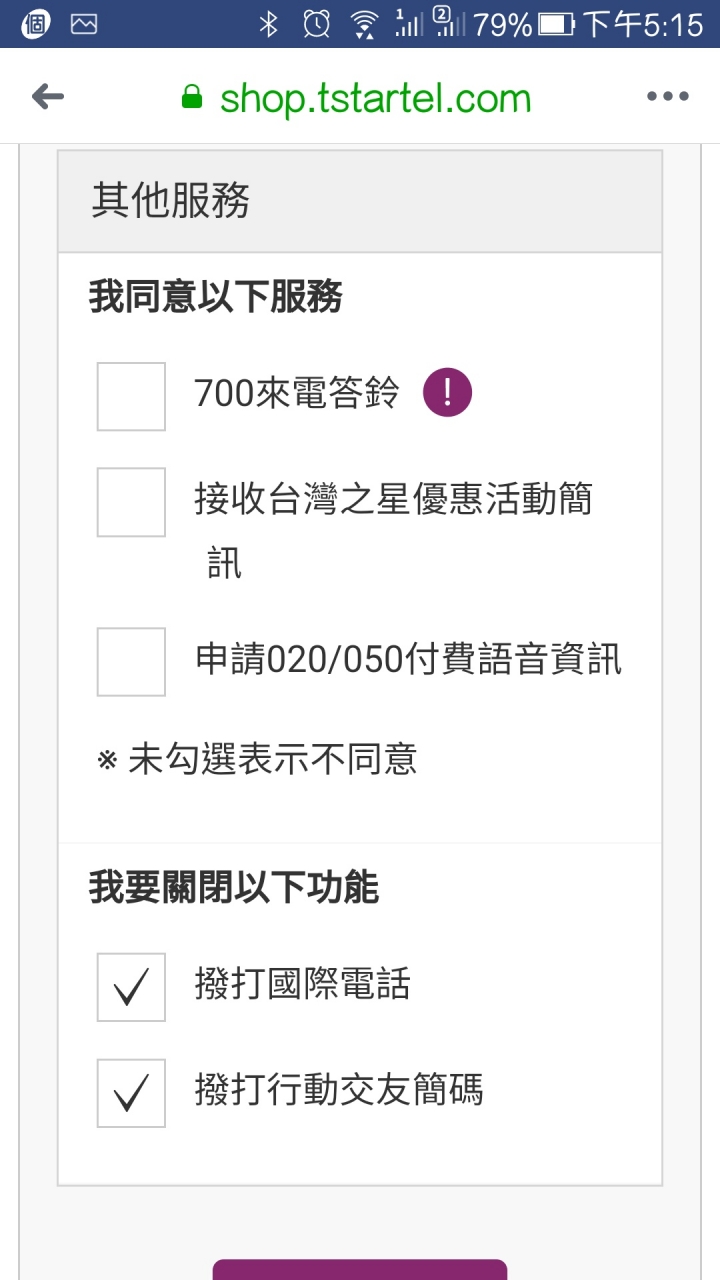Tap the browser back arrow
This screenshot has height=1280, width=720.
click(48, 97)
